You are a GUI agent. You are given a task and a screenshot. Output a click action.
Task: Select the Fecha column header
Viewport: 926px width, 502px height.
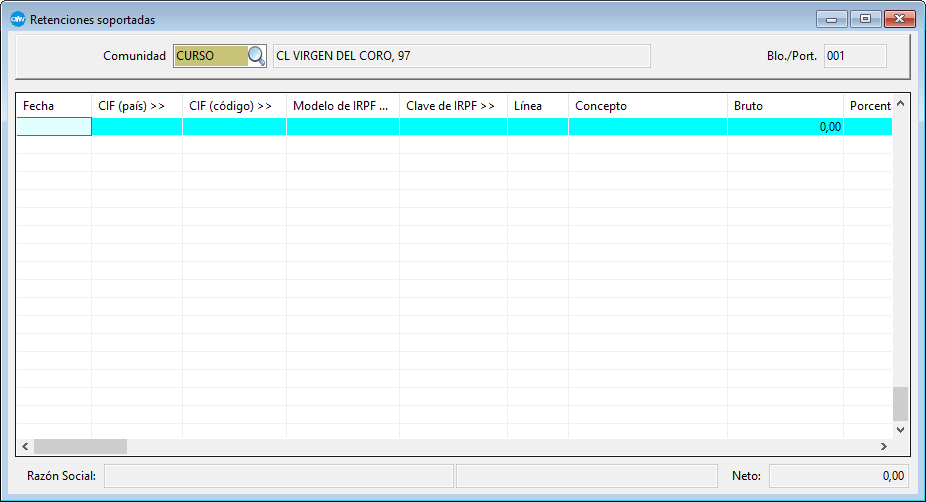click(x=54, y=106)
